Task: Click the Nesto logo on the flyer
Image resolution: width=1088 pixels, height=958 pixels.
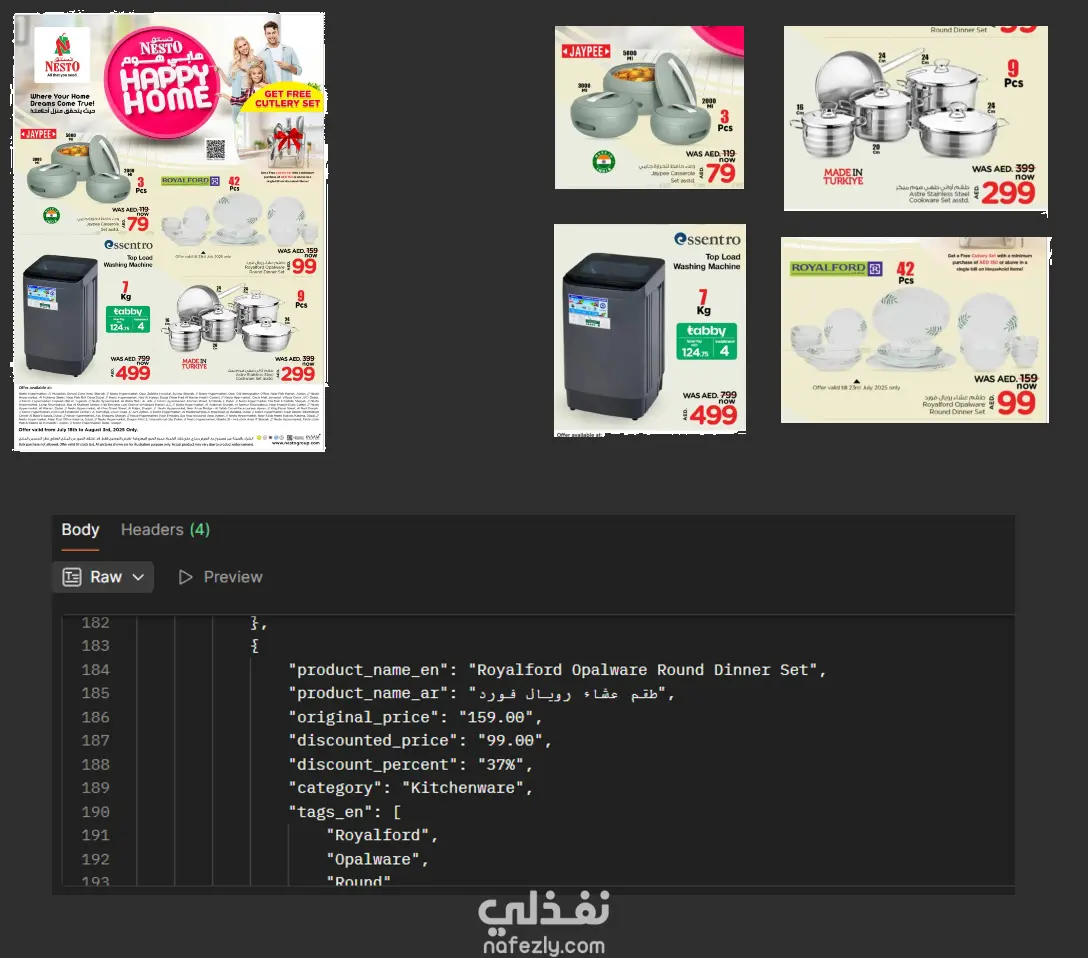Action: (x=62, y=55)
